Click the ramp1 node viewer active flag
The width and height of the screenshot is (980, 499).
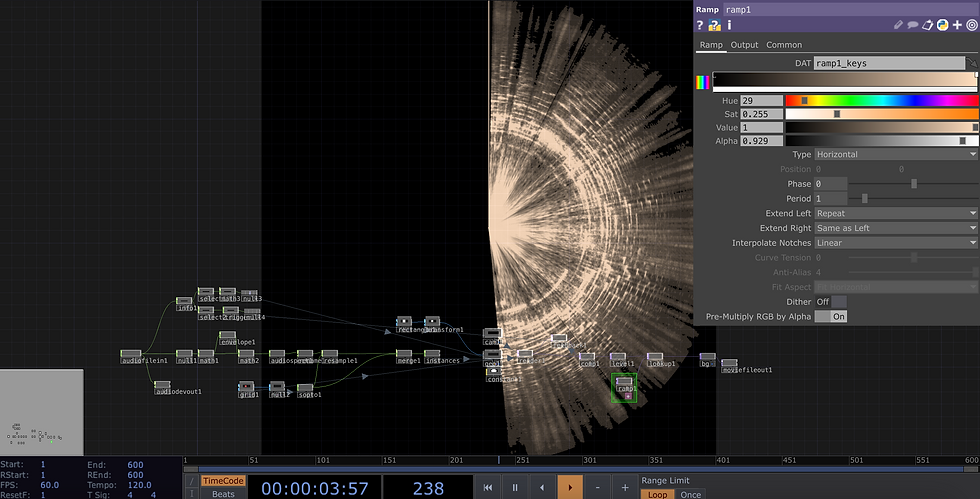point(628,396)
